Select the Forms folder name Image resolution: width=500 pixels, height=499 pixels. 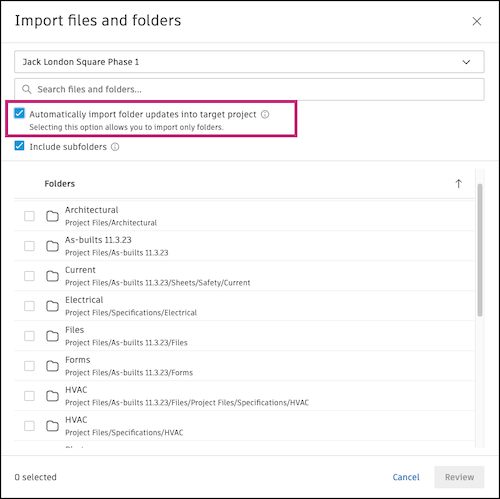(78, 360)
